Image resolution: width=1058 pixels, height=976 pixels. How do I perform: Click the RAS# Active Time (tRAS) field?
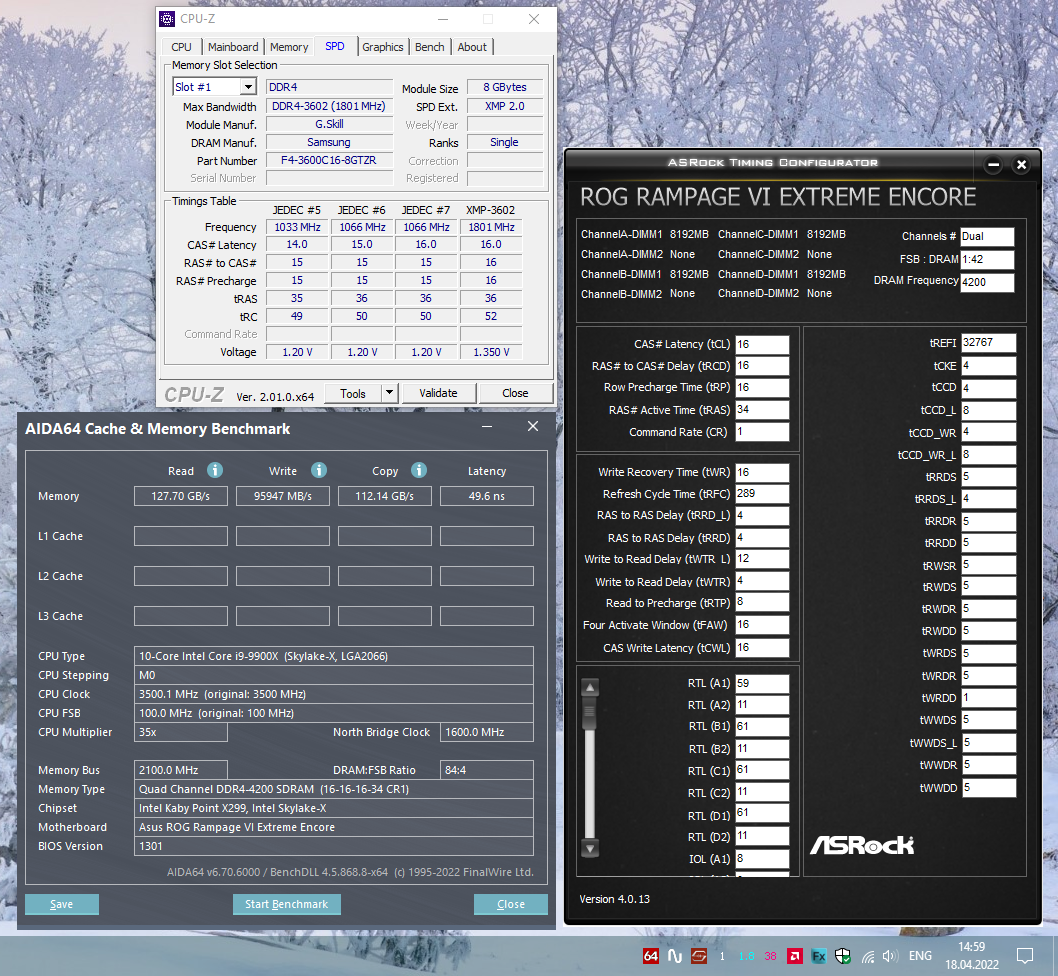click(x=762, y=409)
